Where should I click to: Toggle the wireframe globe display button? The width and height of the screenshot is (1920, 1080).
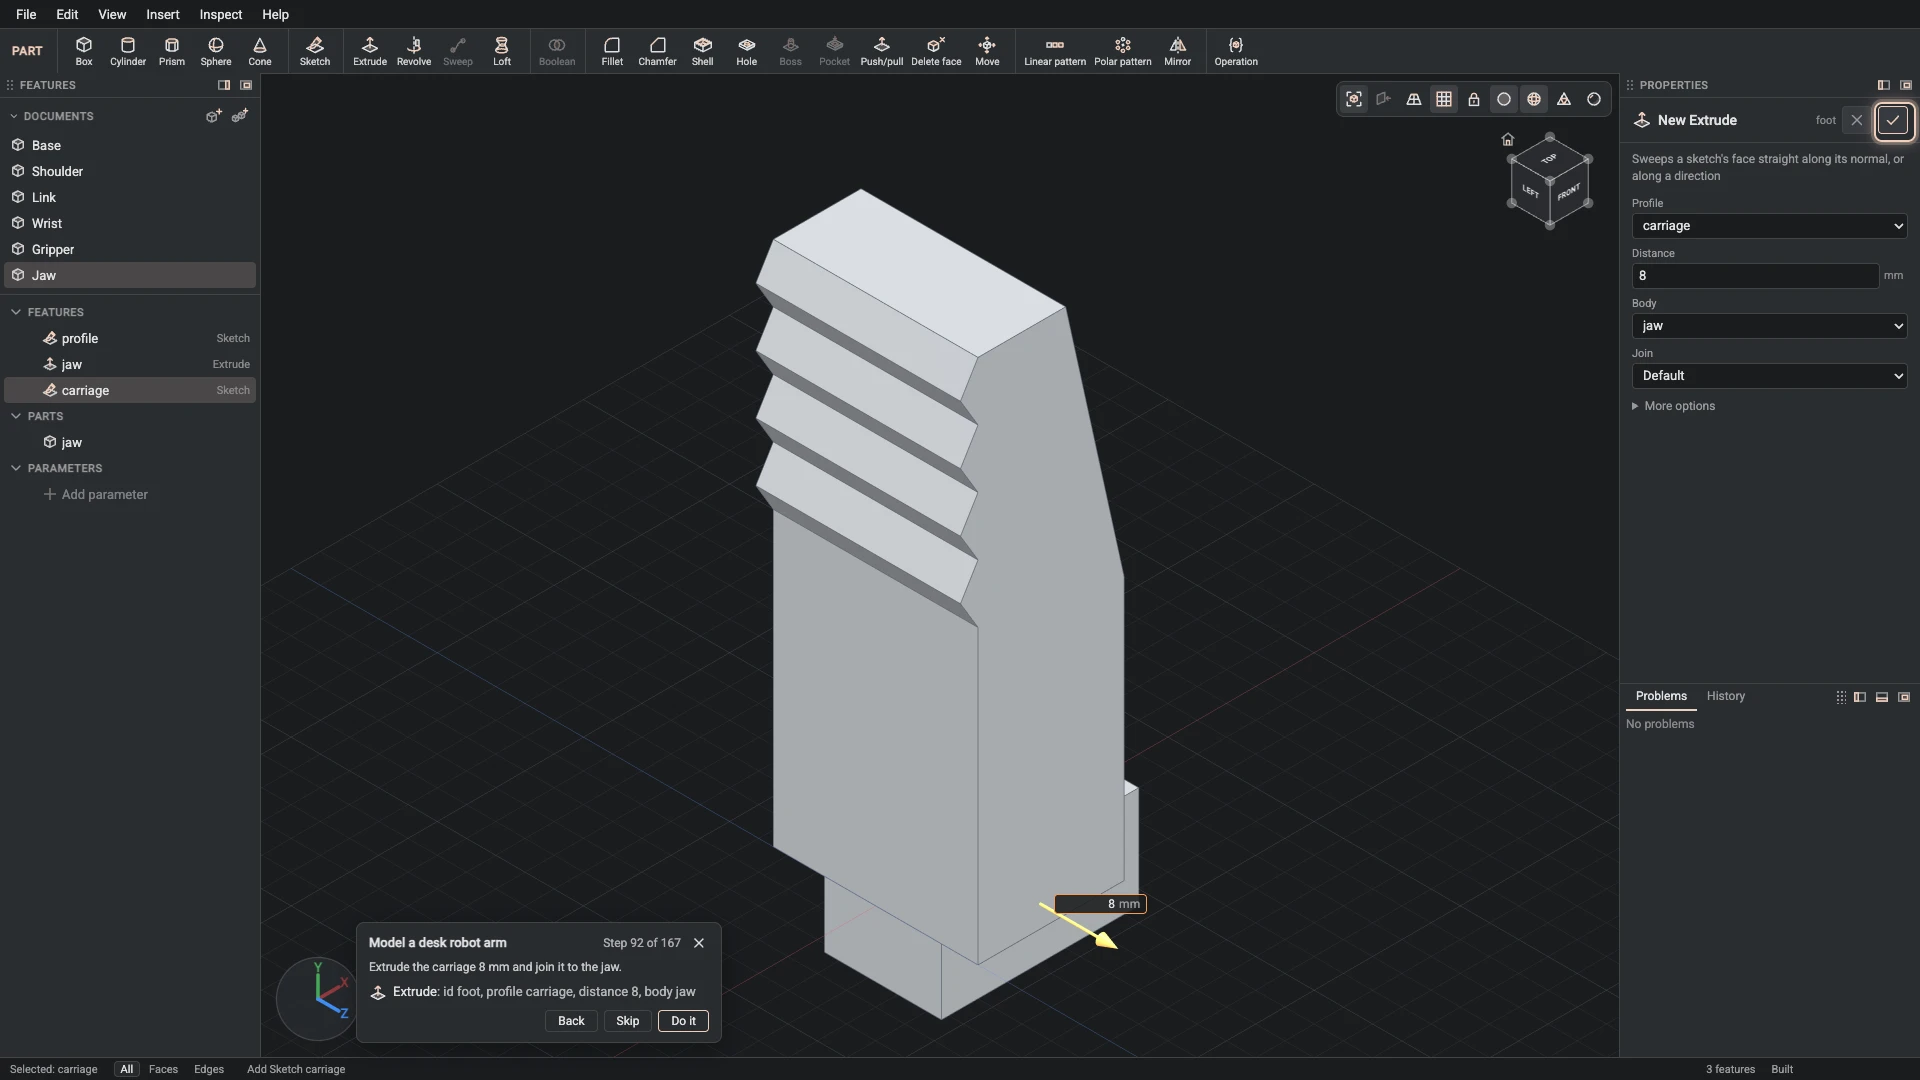tap(1534, 99)
